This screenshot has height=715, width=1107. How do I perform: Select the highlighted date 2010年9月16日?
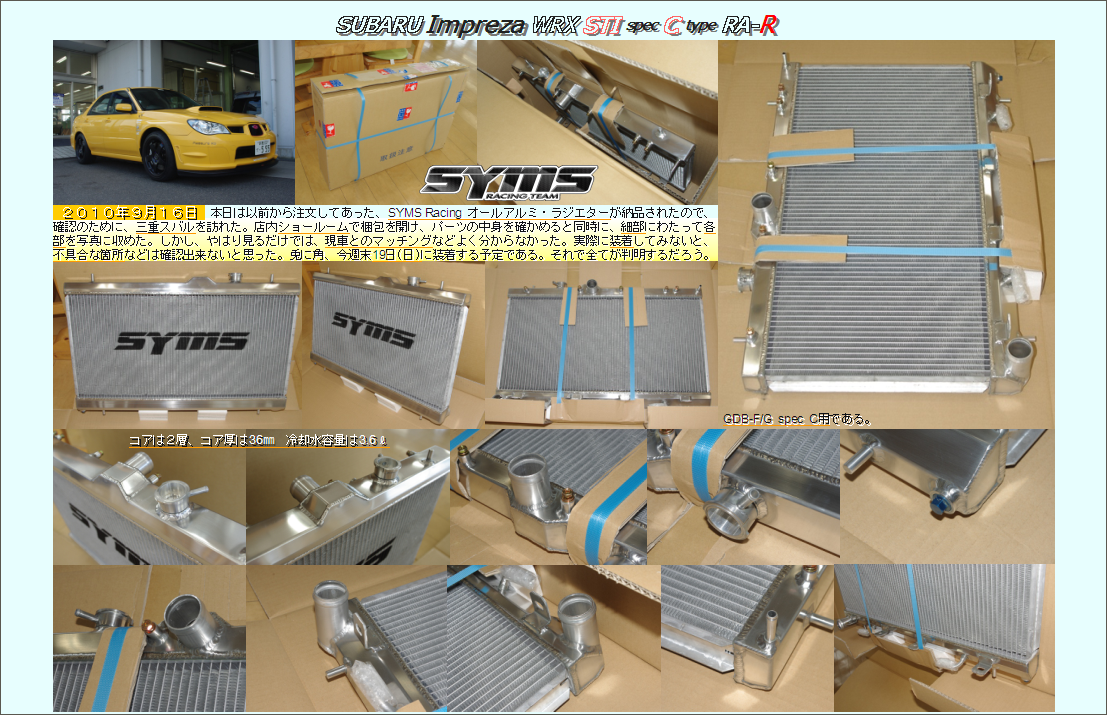click(x=128, y=213)
